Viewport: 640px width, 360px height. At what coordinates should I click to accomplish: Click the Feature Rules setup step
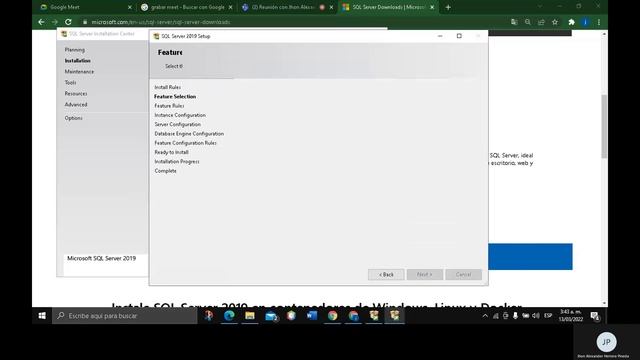pyautogui.click(x=169, y=106)
